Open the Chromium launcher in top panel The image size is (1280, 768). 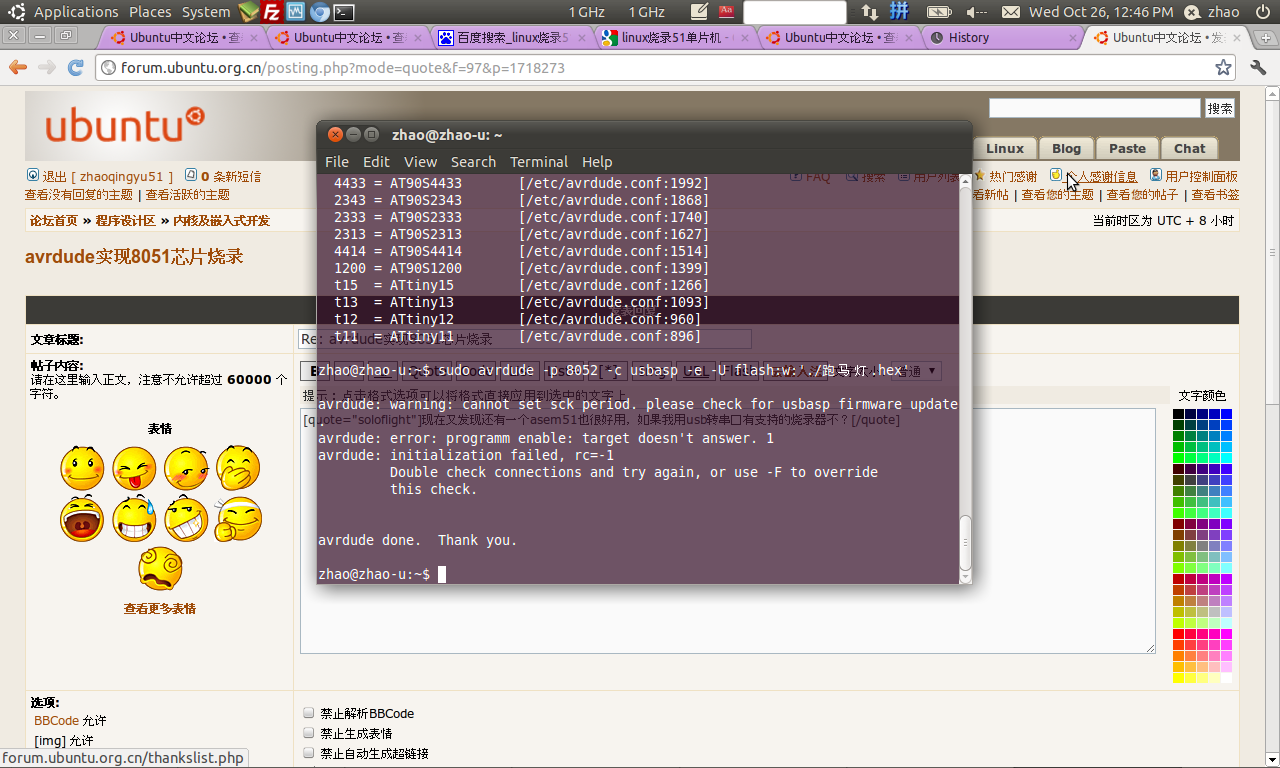[x=319, y=12]
